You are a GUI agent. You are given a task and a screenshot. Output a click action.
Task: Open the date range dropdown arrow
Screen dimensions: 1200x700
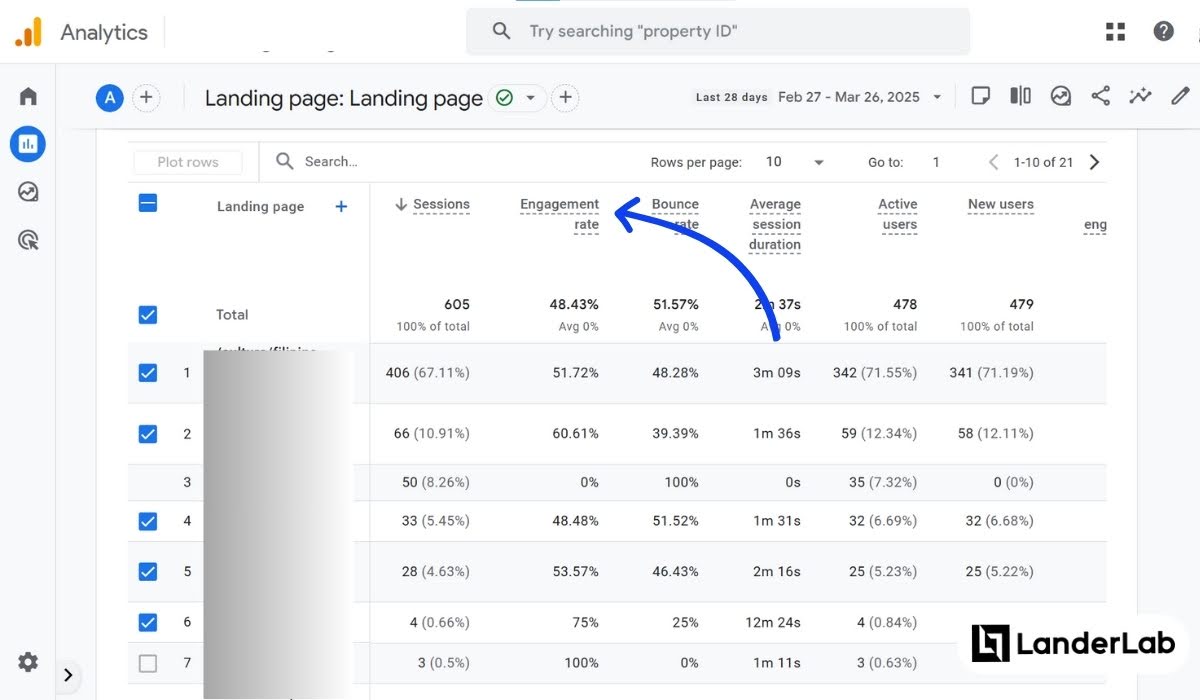(937, 97)
